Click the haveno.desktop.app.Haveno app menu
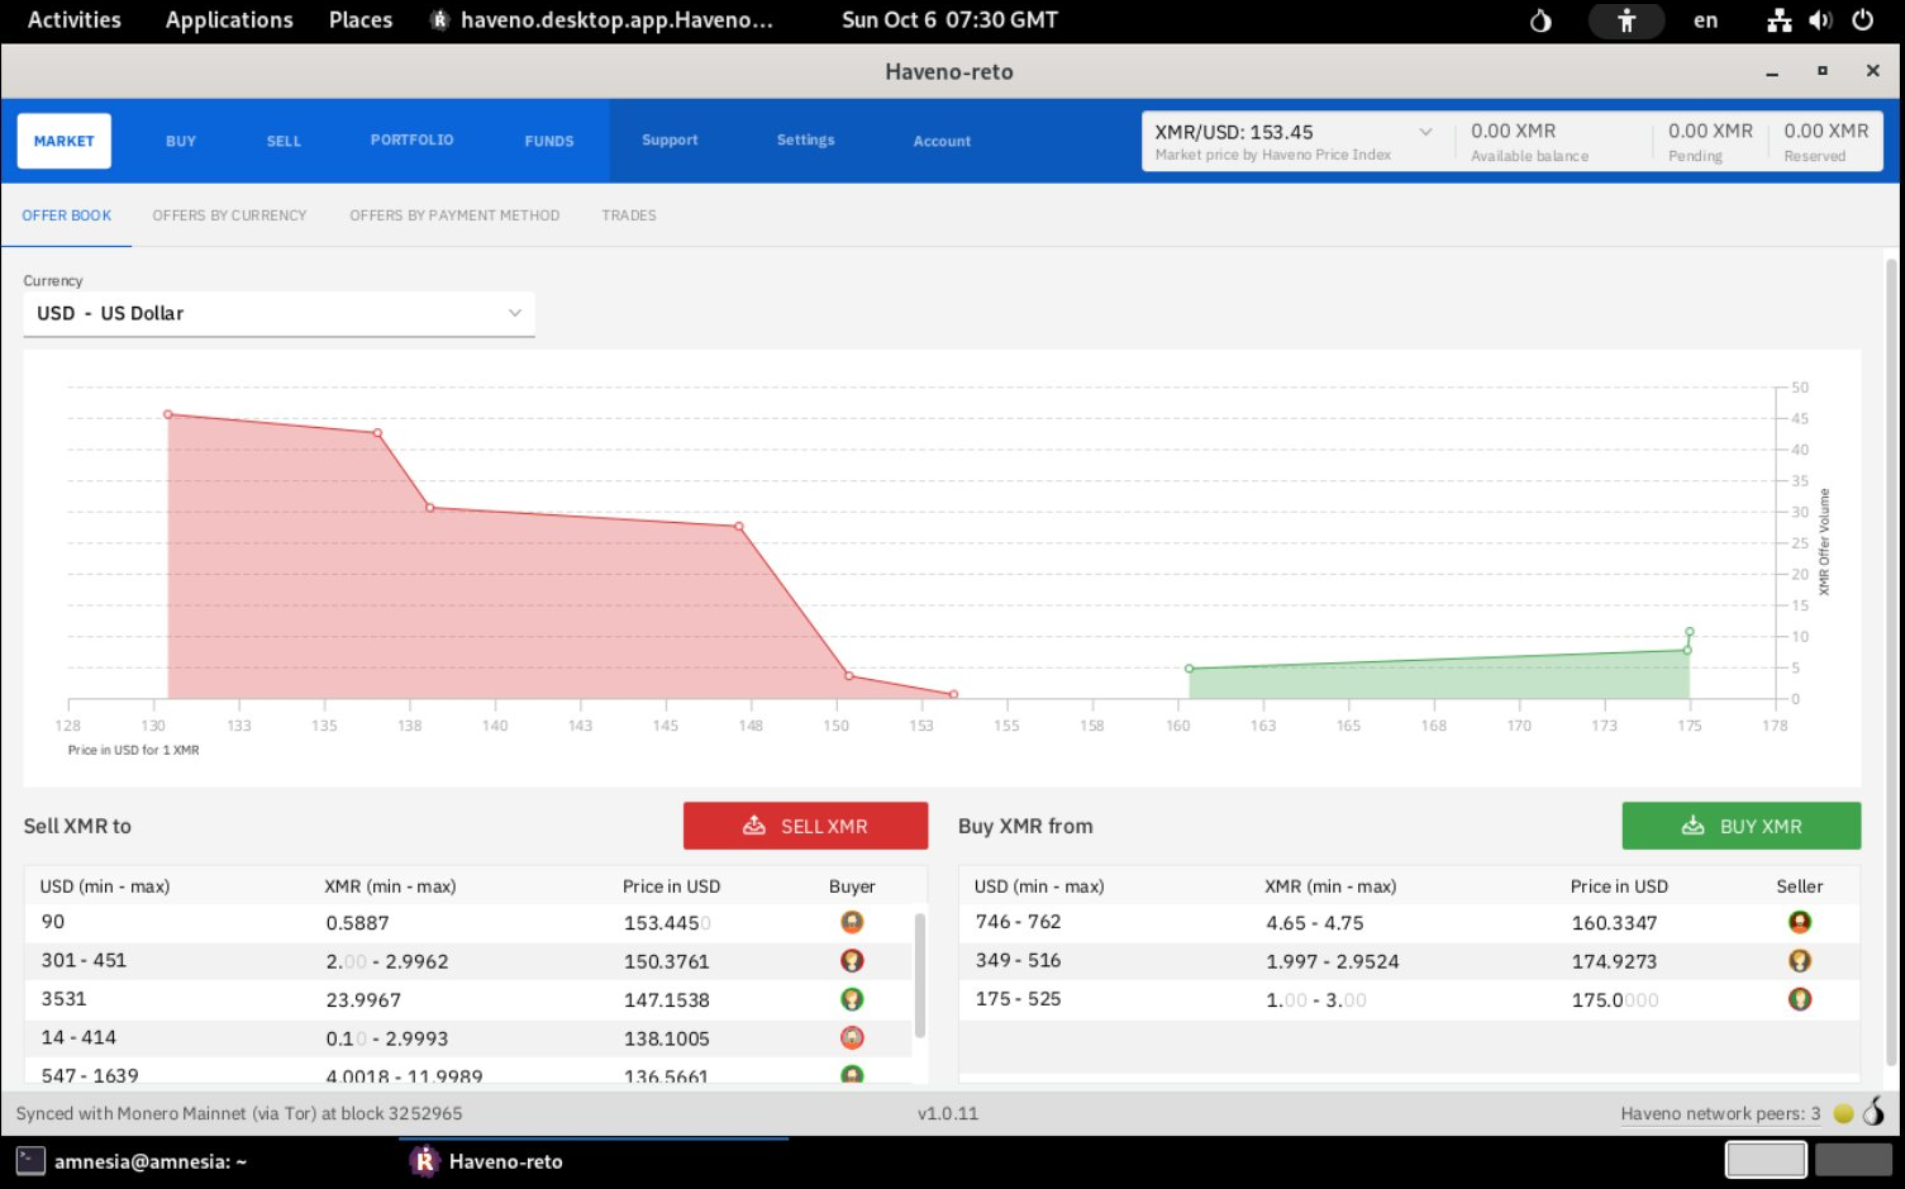 (x=603, y=20)
